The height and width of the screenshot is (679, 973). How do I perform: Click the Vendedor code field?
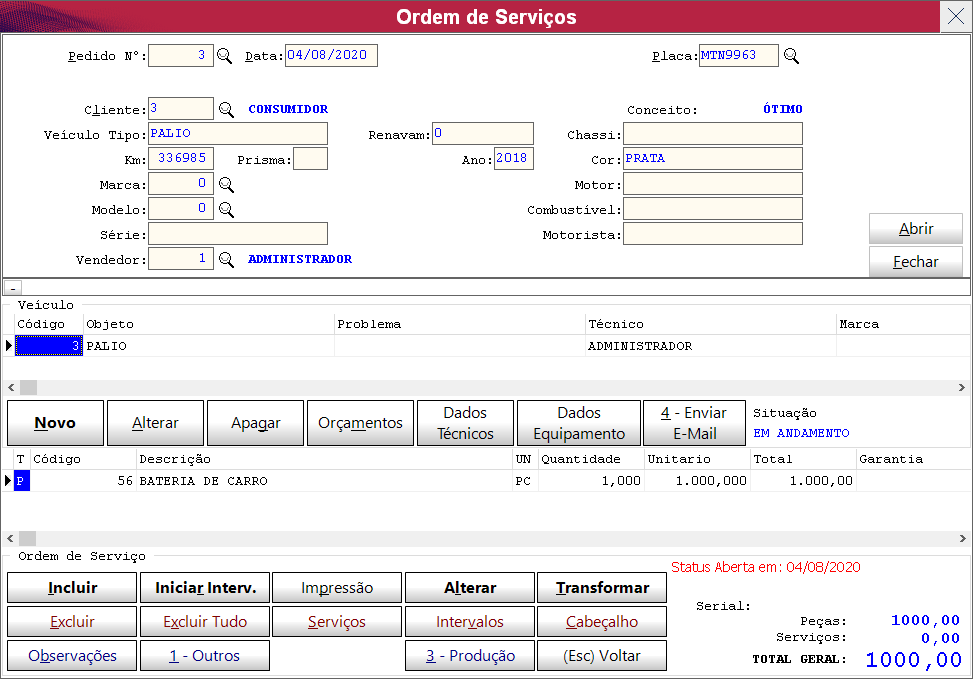click(181, 258)
